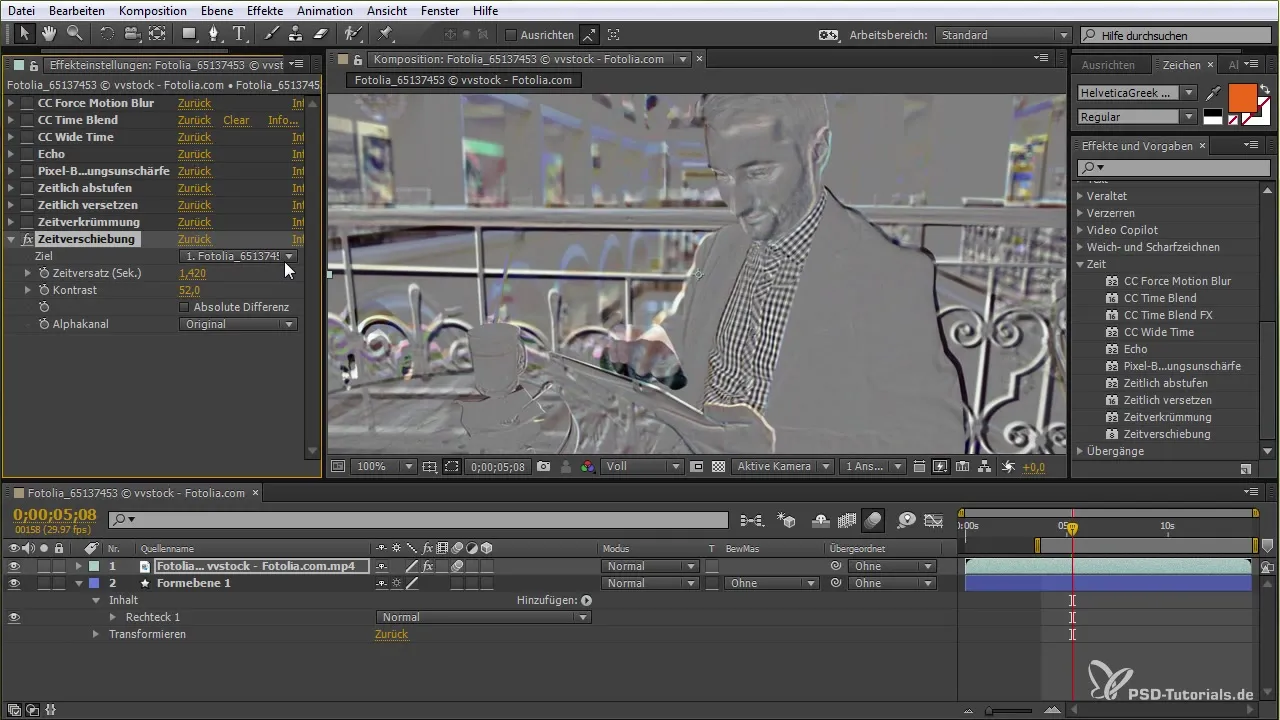Viewport: 1280px width, 720px height.
Task: Select the Clone Stamp tool
Action: click(x=297, y=34)
